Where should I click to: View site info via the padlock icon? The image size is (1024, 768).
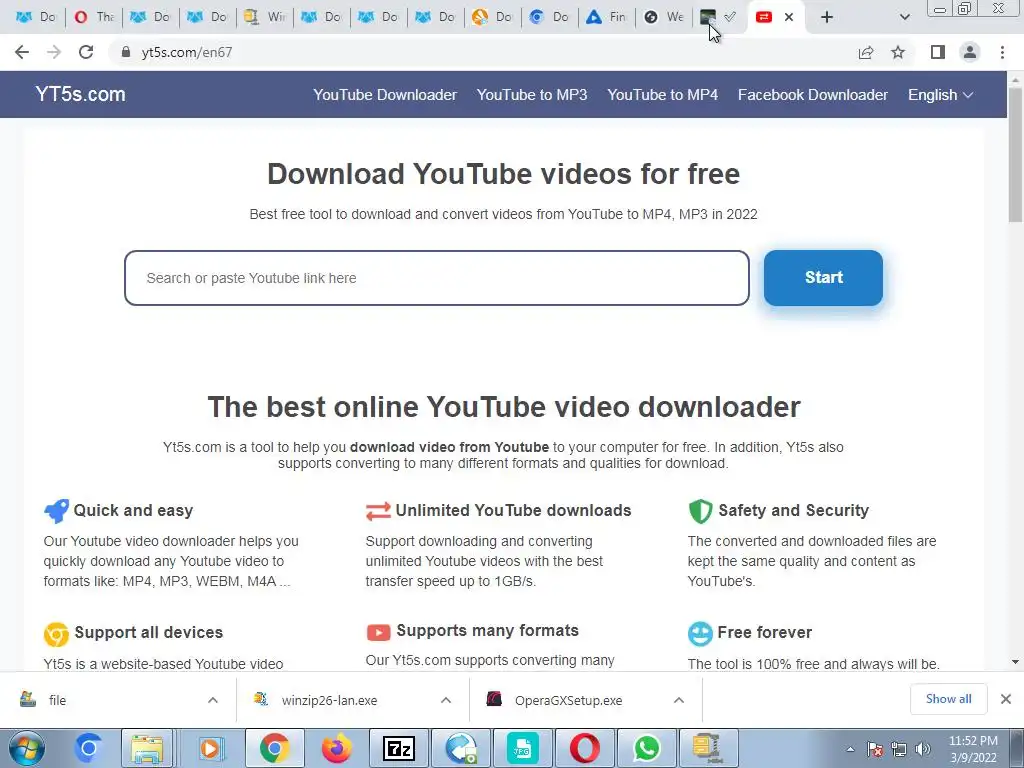tap(125, 52)
